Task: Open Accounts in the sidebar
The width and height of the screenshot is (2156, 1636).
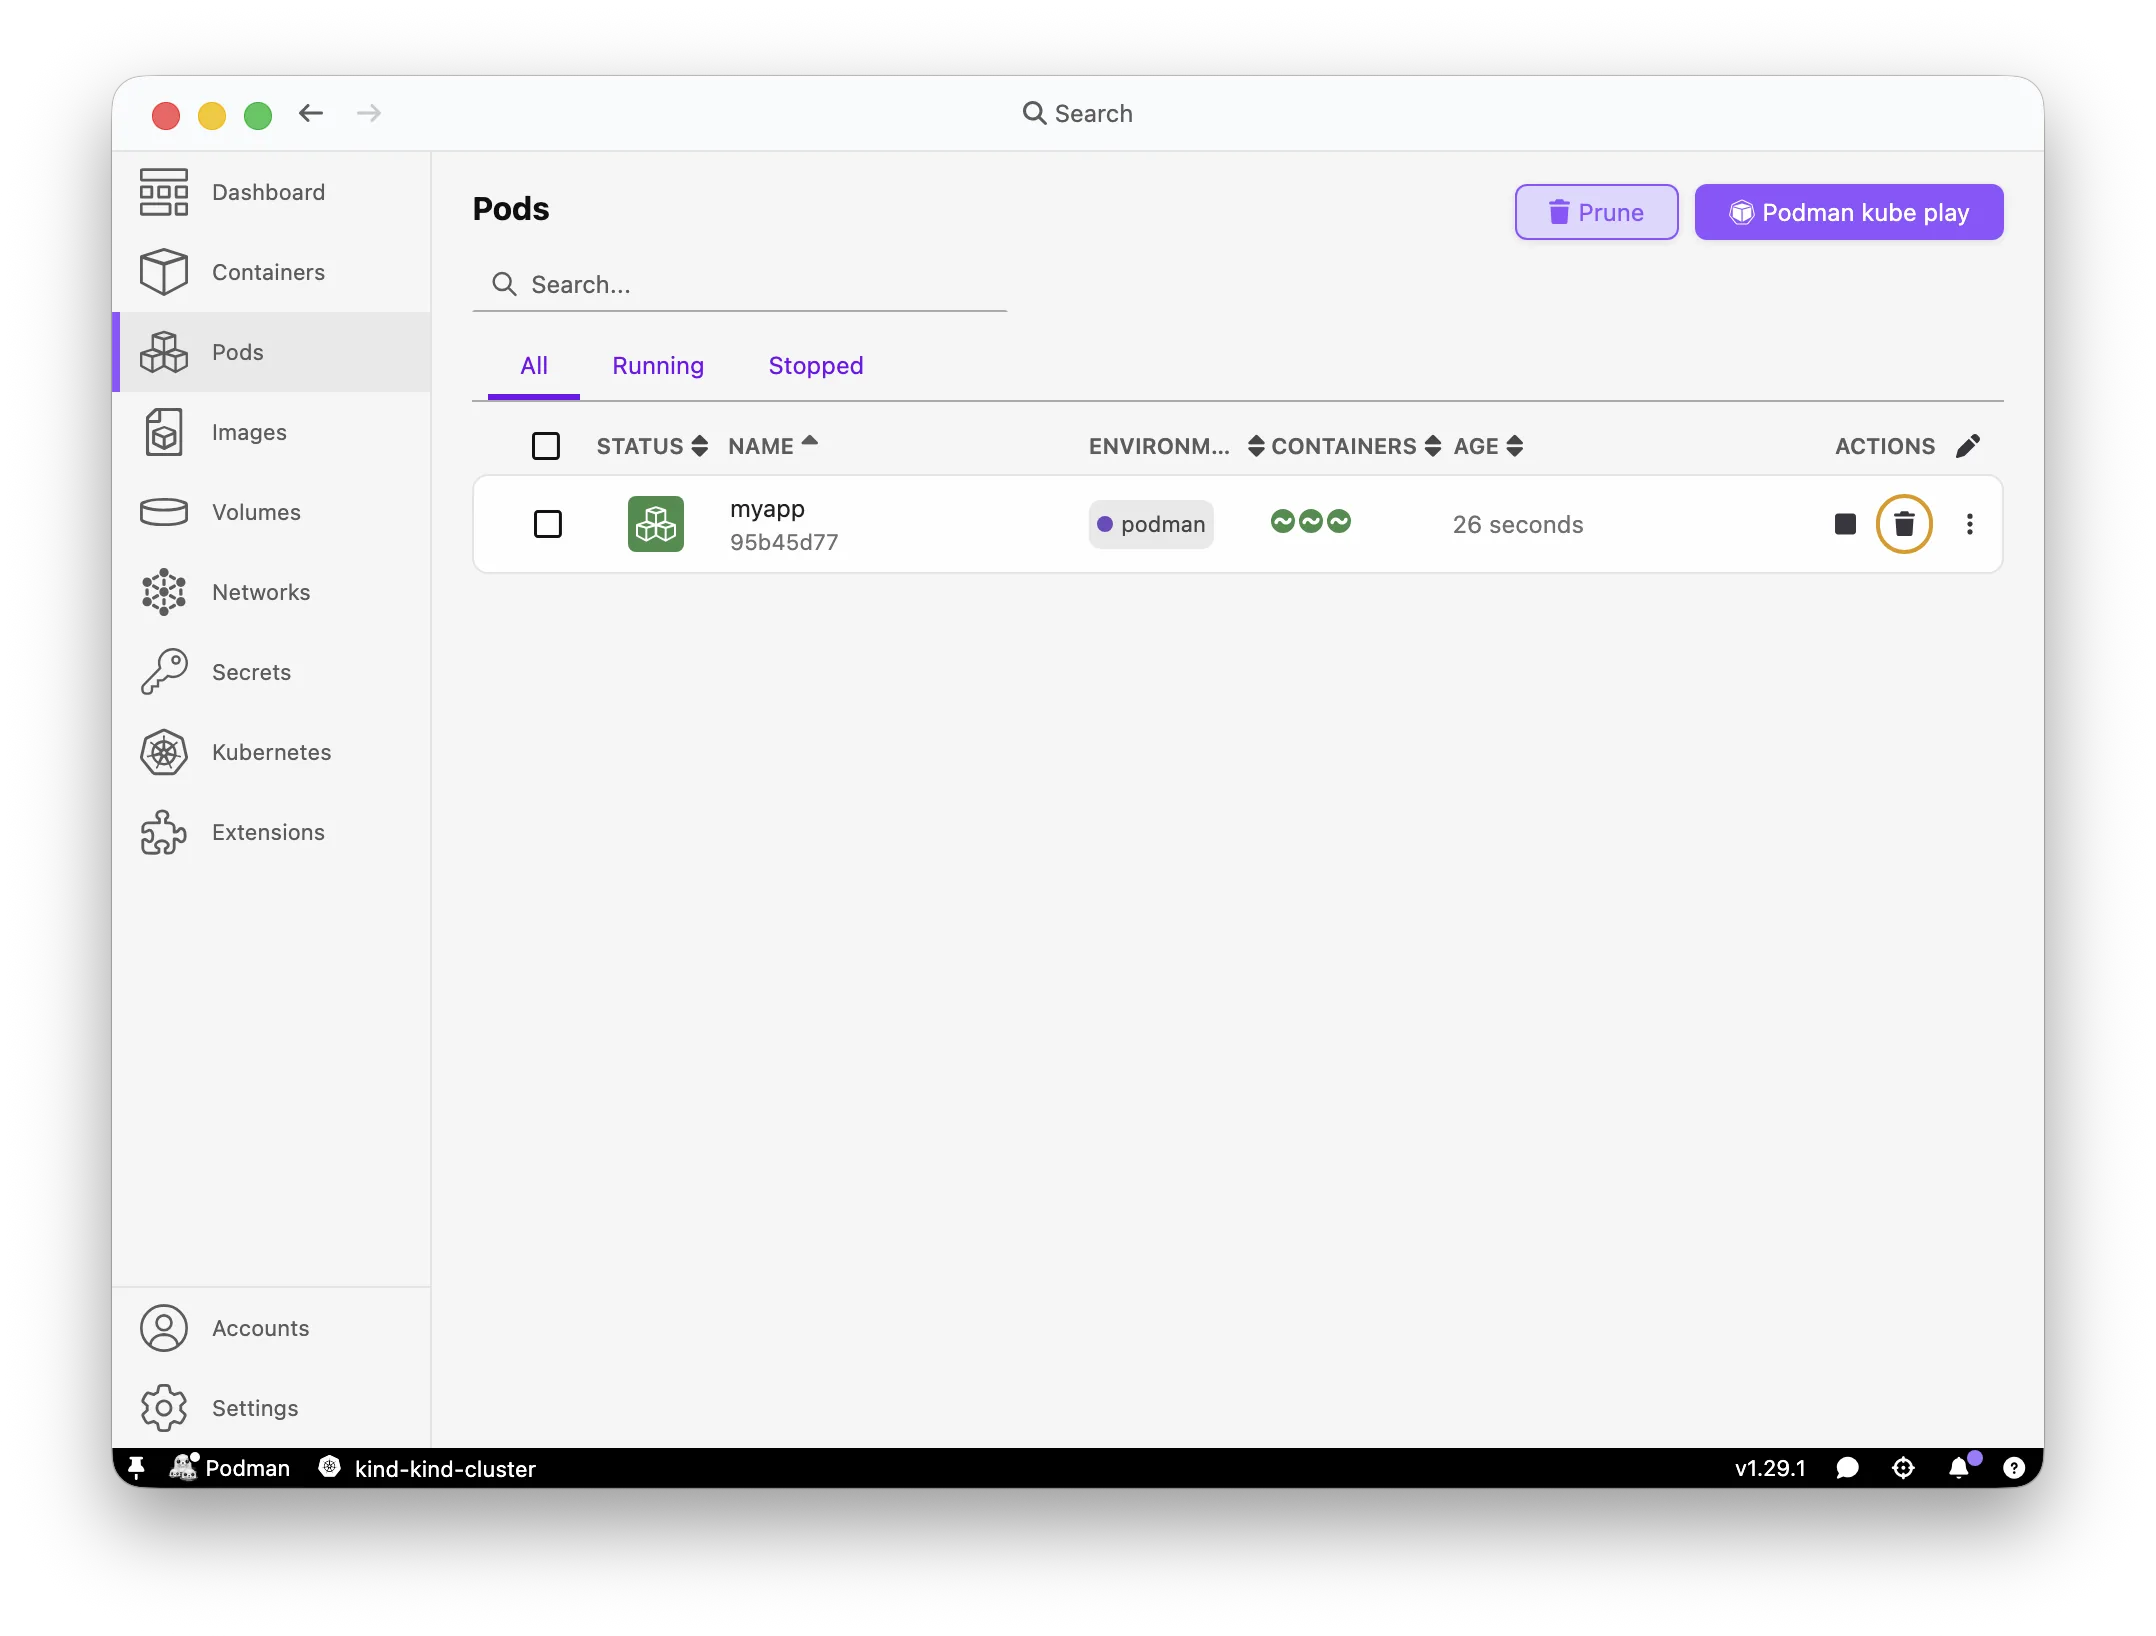Action: point(270,1328)
